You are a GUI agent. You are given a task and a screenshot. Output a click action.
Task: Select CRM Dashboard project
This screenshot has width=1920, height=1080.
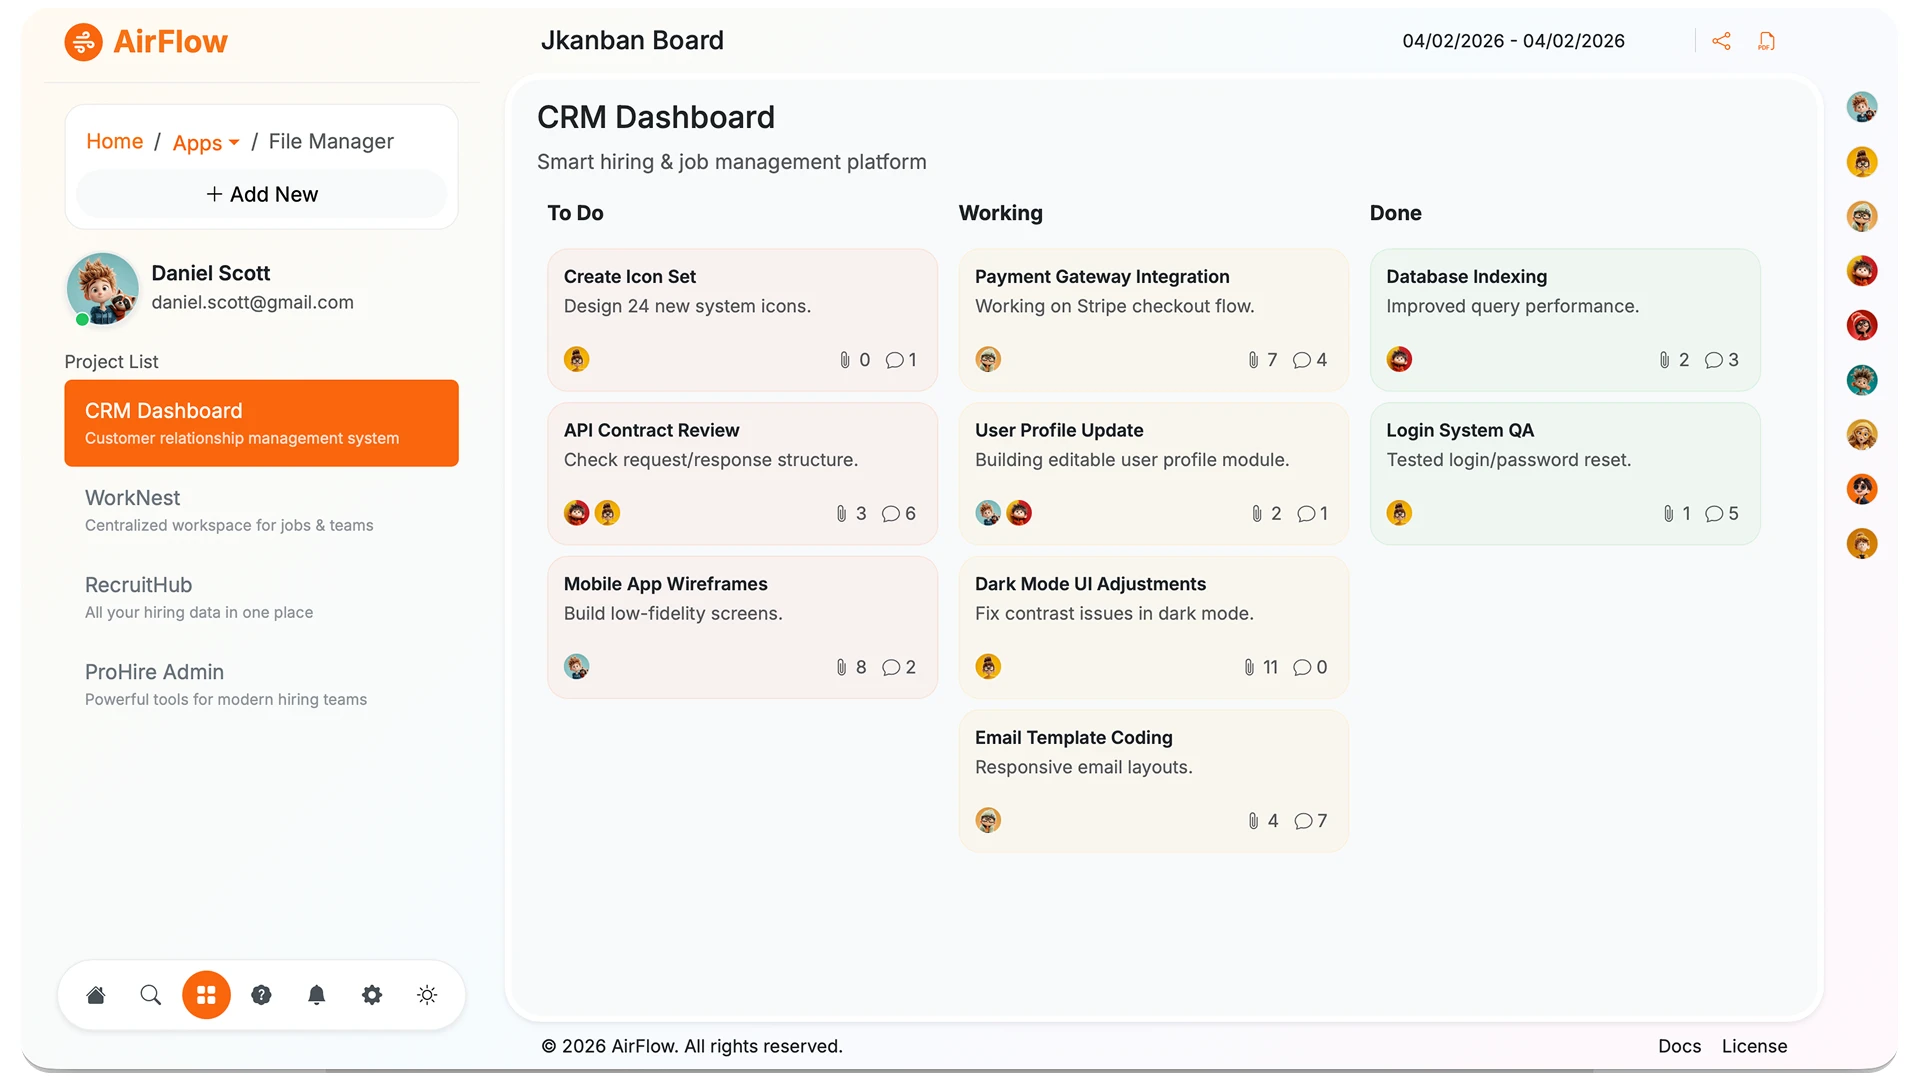tap(261, 423)
